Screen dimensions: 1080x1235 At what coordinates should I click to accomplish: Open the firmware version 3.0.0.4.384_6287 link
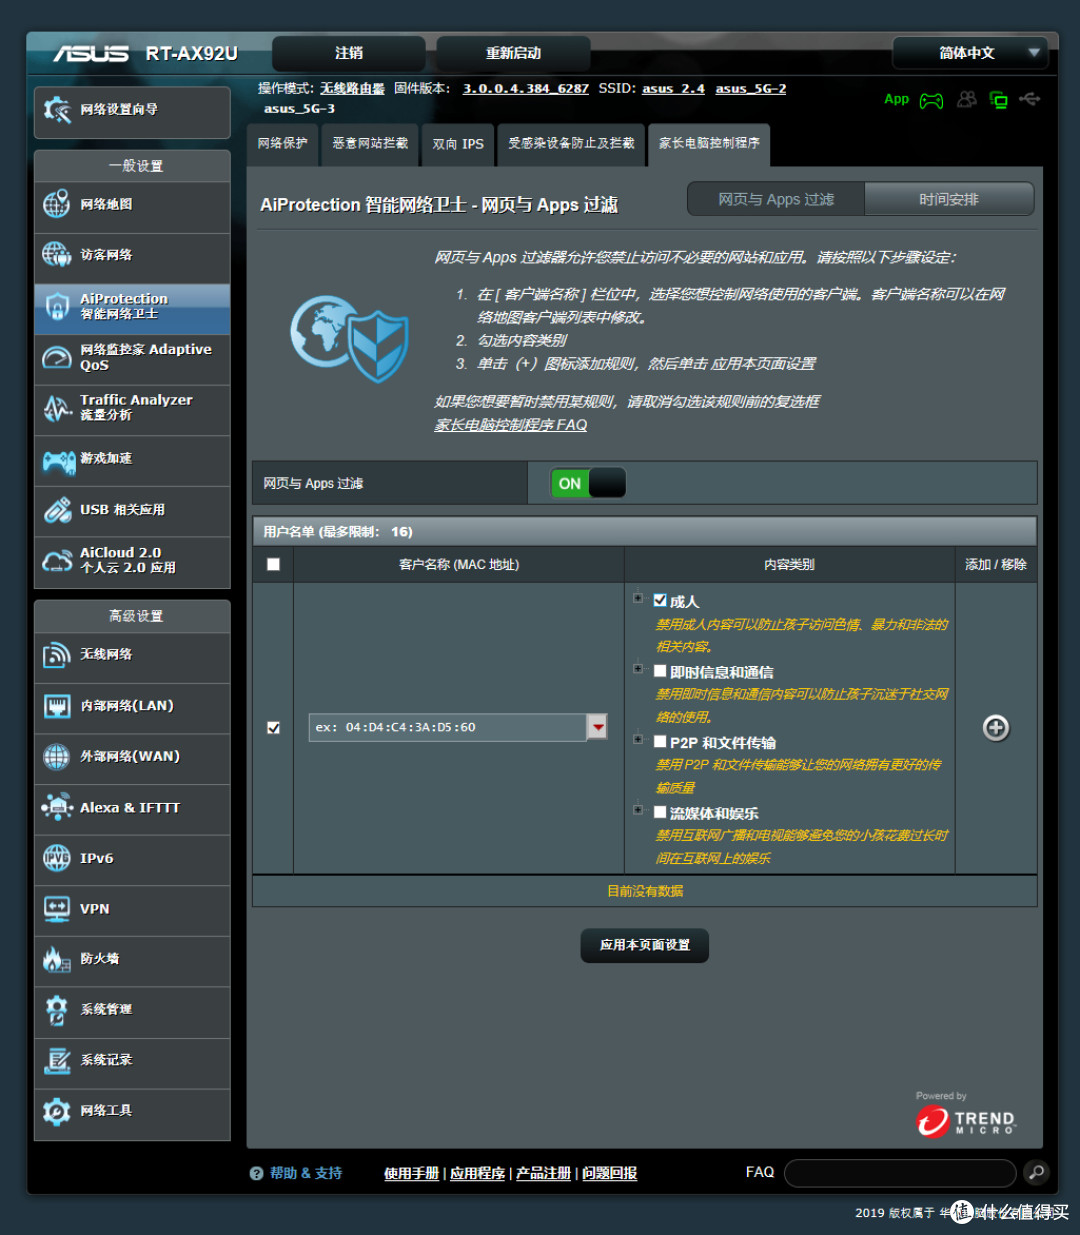[x=525, y=89]
